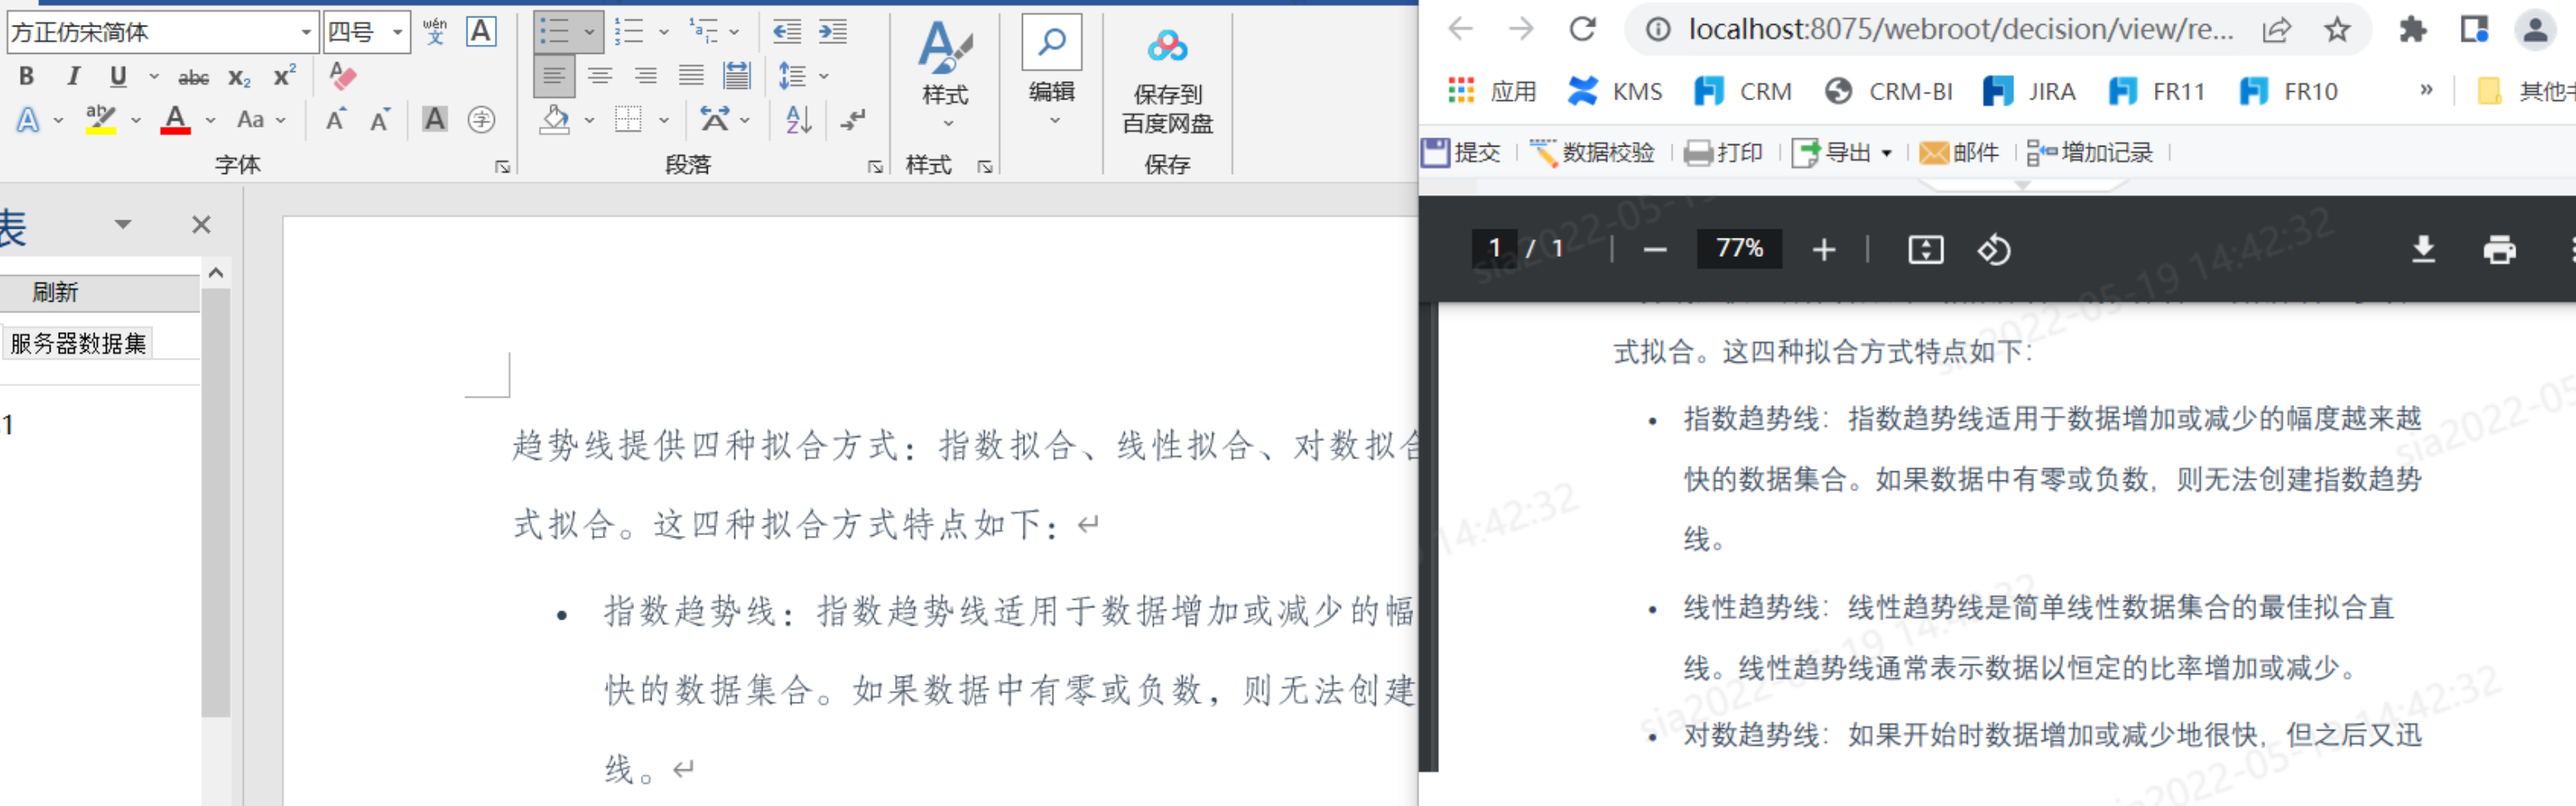Toggle strikethrough (abc) formatting
Viewport: 2576px width, 806px height.
point(193,77)
